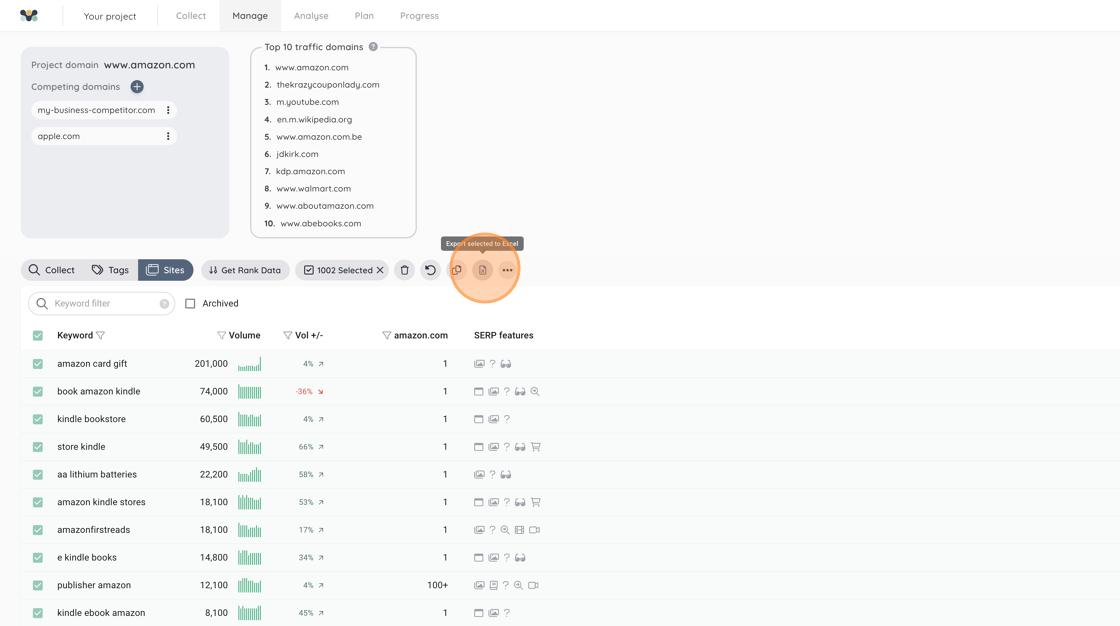
Task: Clear the 1002 Selected with X
Action: point(380,270)
